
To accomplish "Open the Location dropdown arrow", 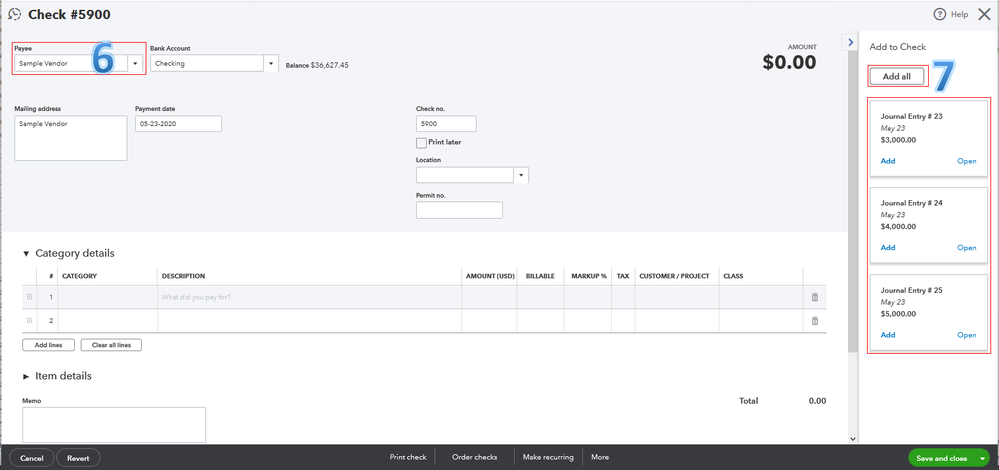I will tap(522, 175).
